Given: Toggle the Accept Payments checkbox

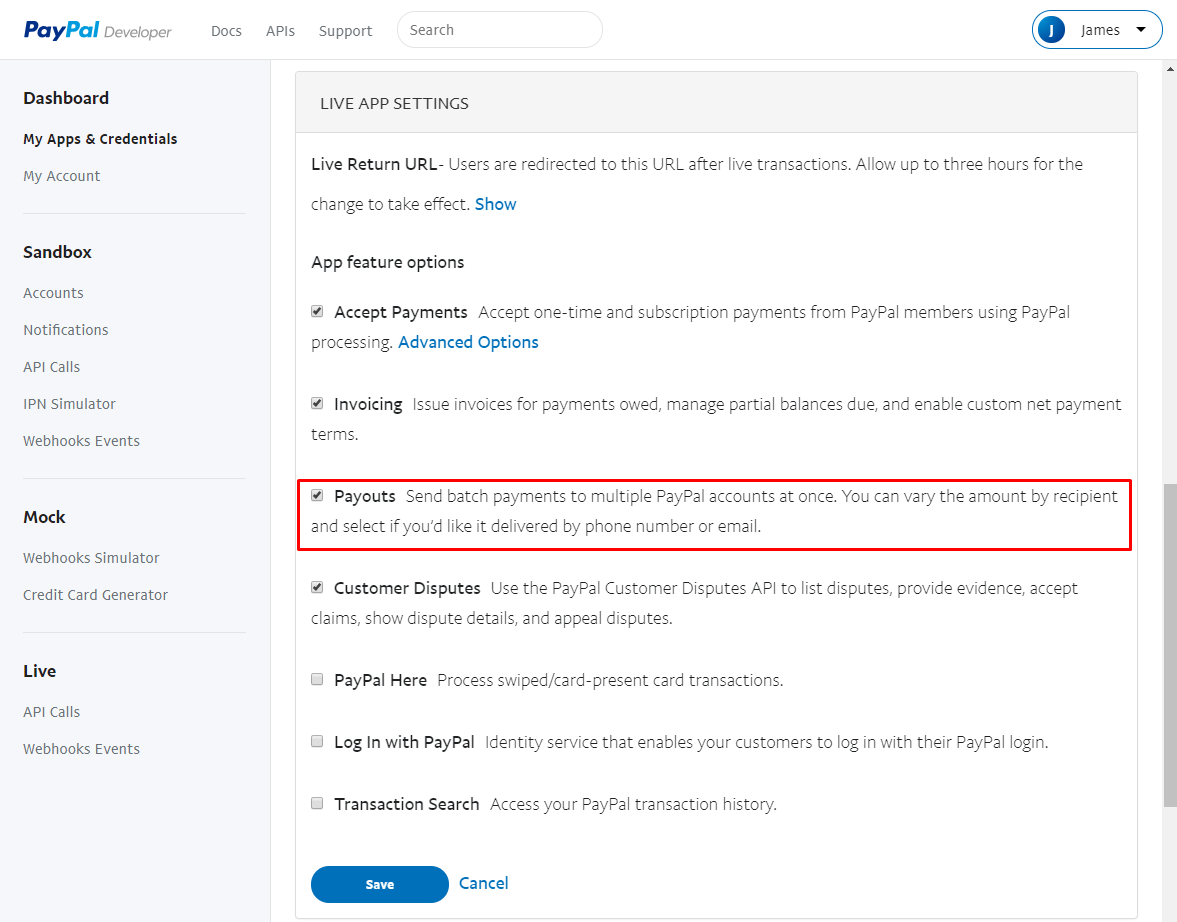Looking at the screenshot, I should pyautogui.click(x=318, y=311).
